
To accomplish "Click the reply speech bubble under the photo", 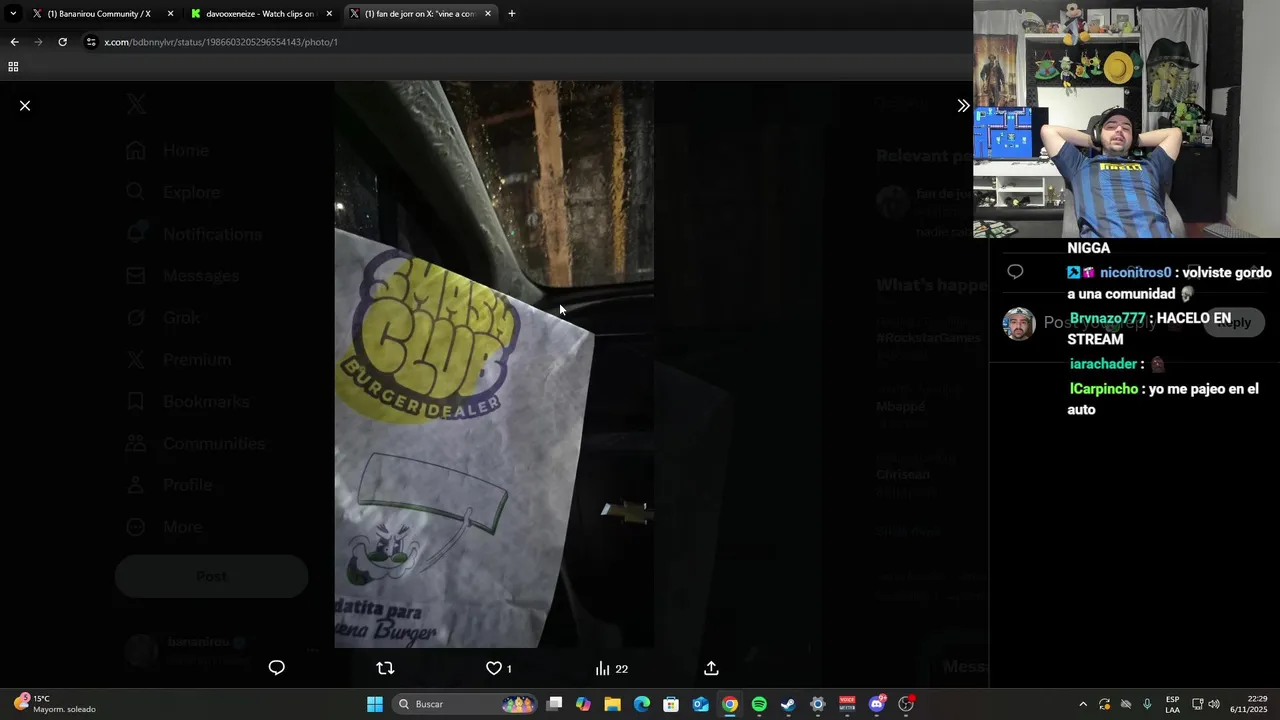I will (x=277, y=668).
